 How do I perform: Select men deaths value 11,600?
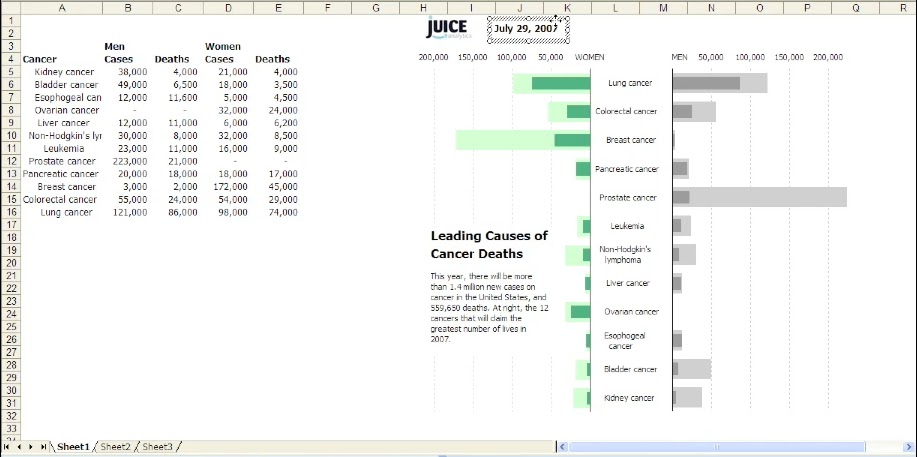coord(180,98)
